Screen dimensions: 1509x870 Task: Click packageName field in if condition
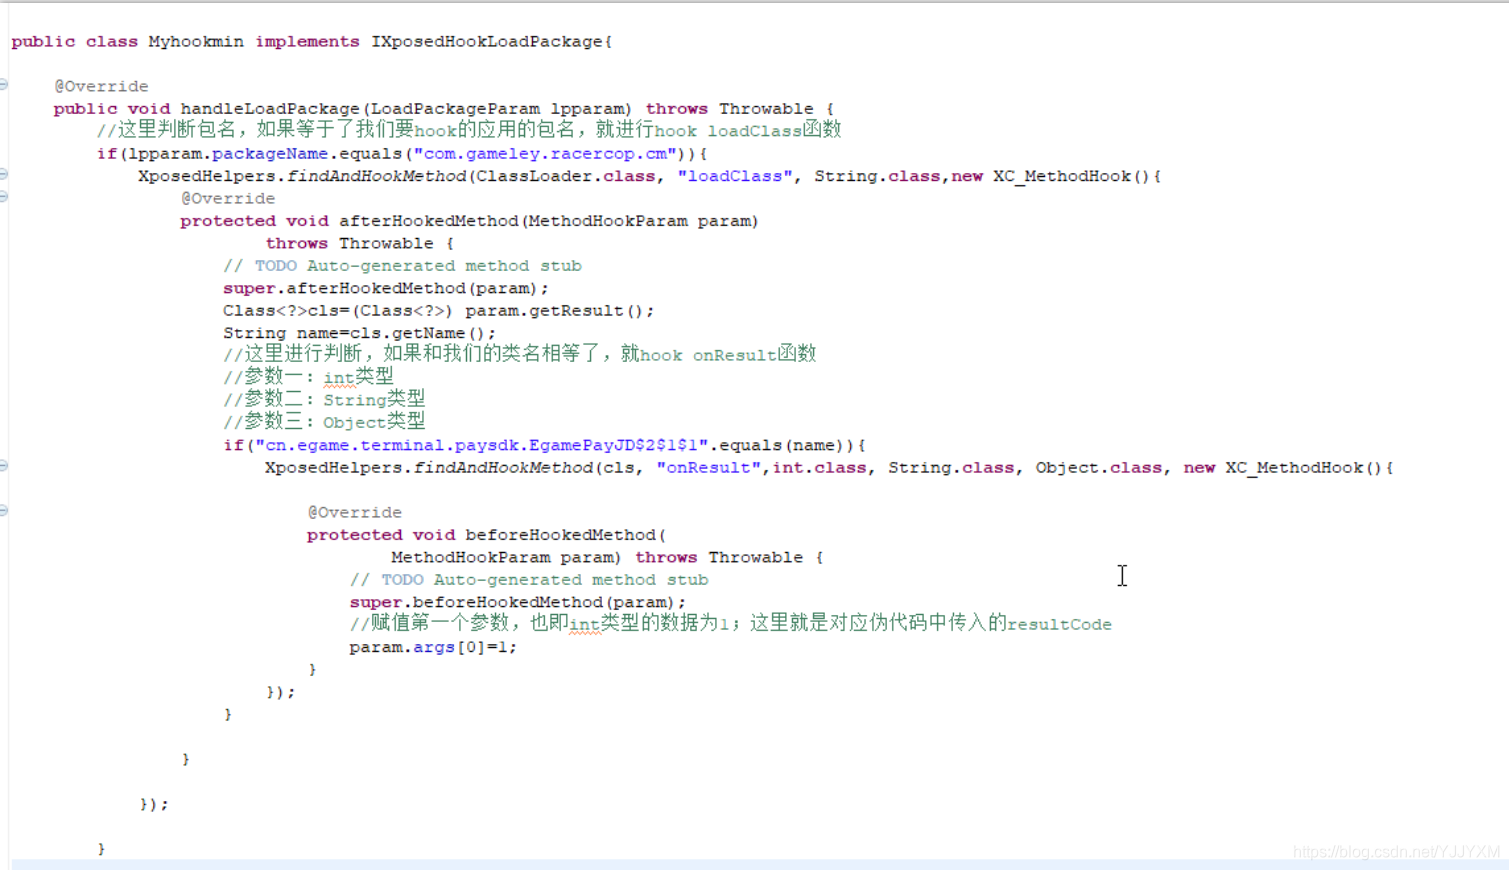tap(270, 154)
